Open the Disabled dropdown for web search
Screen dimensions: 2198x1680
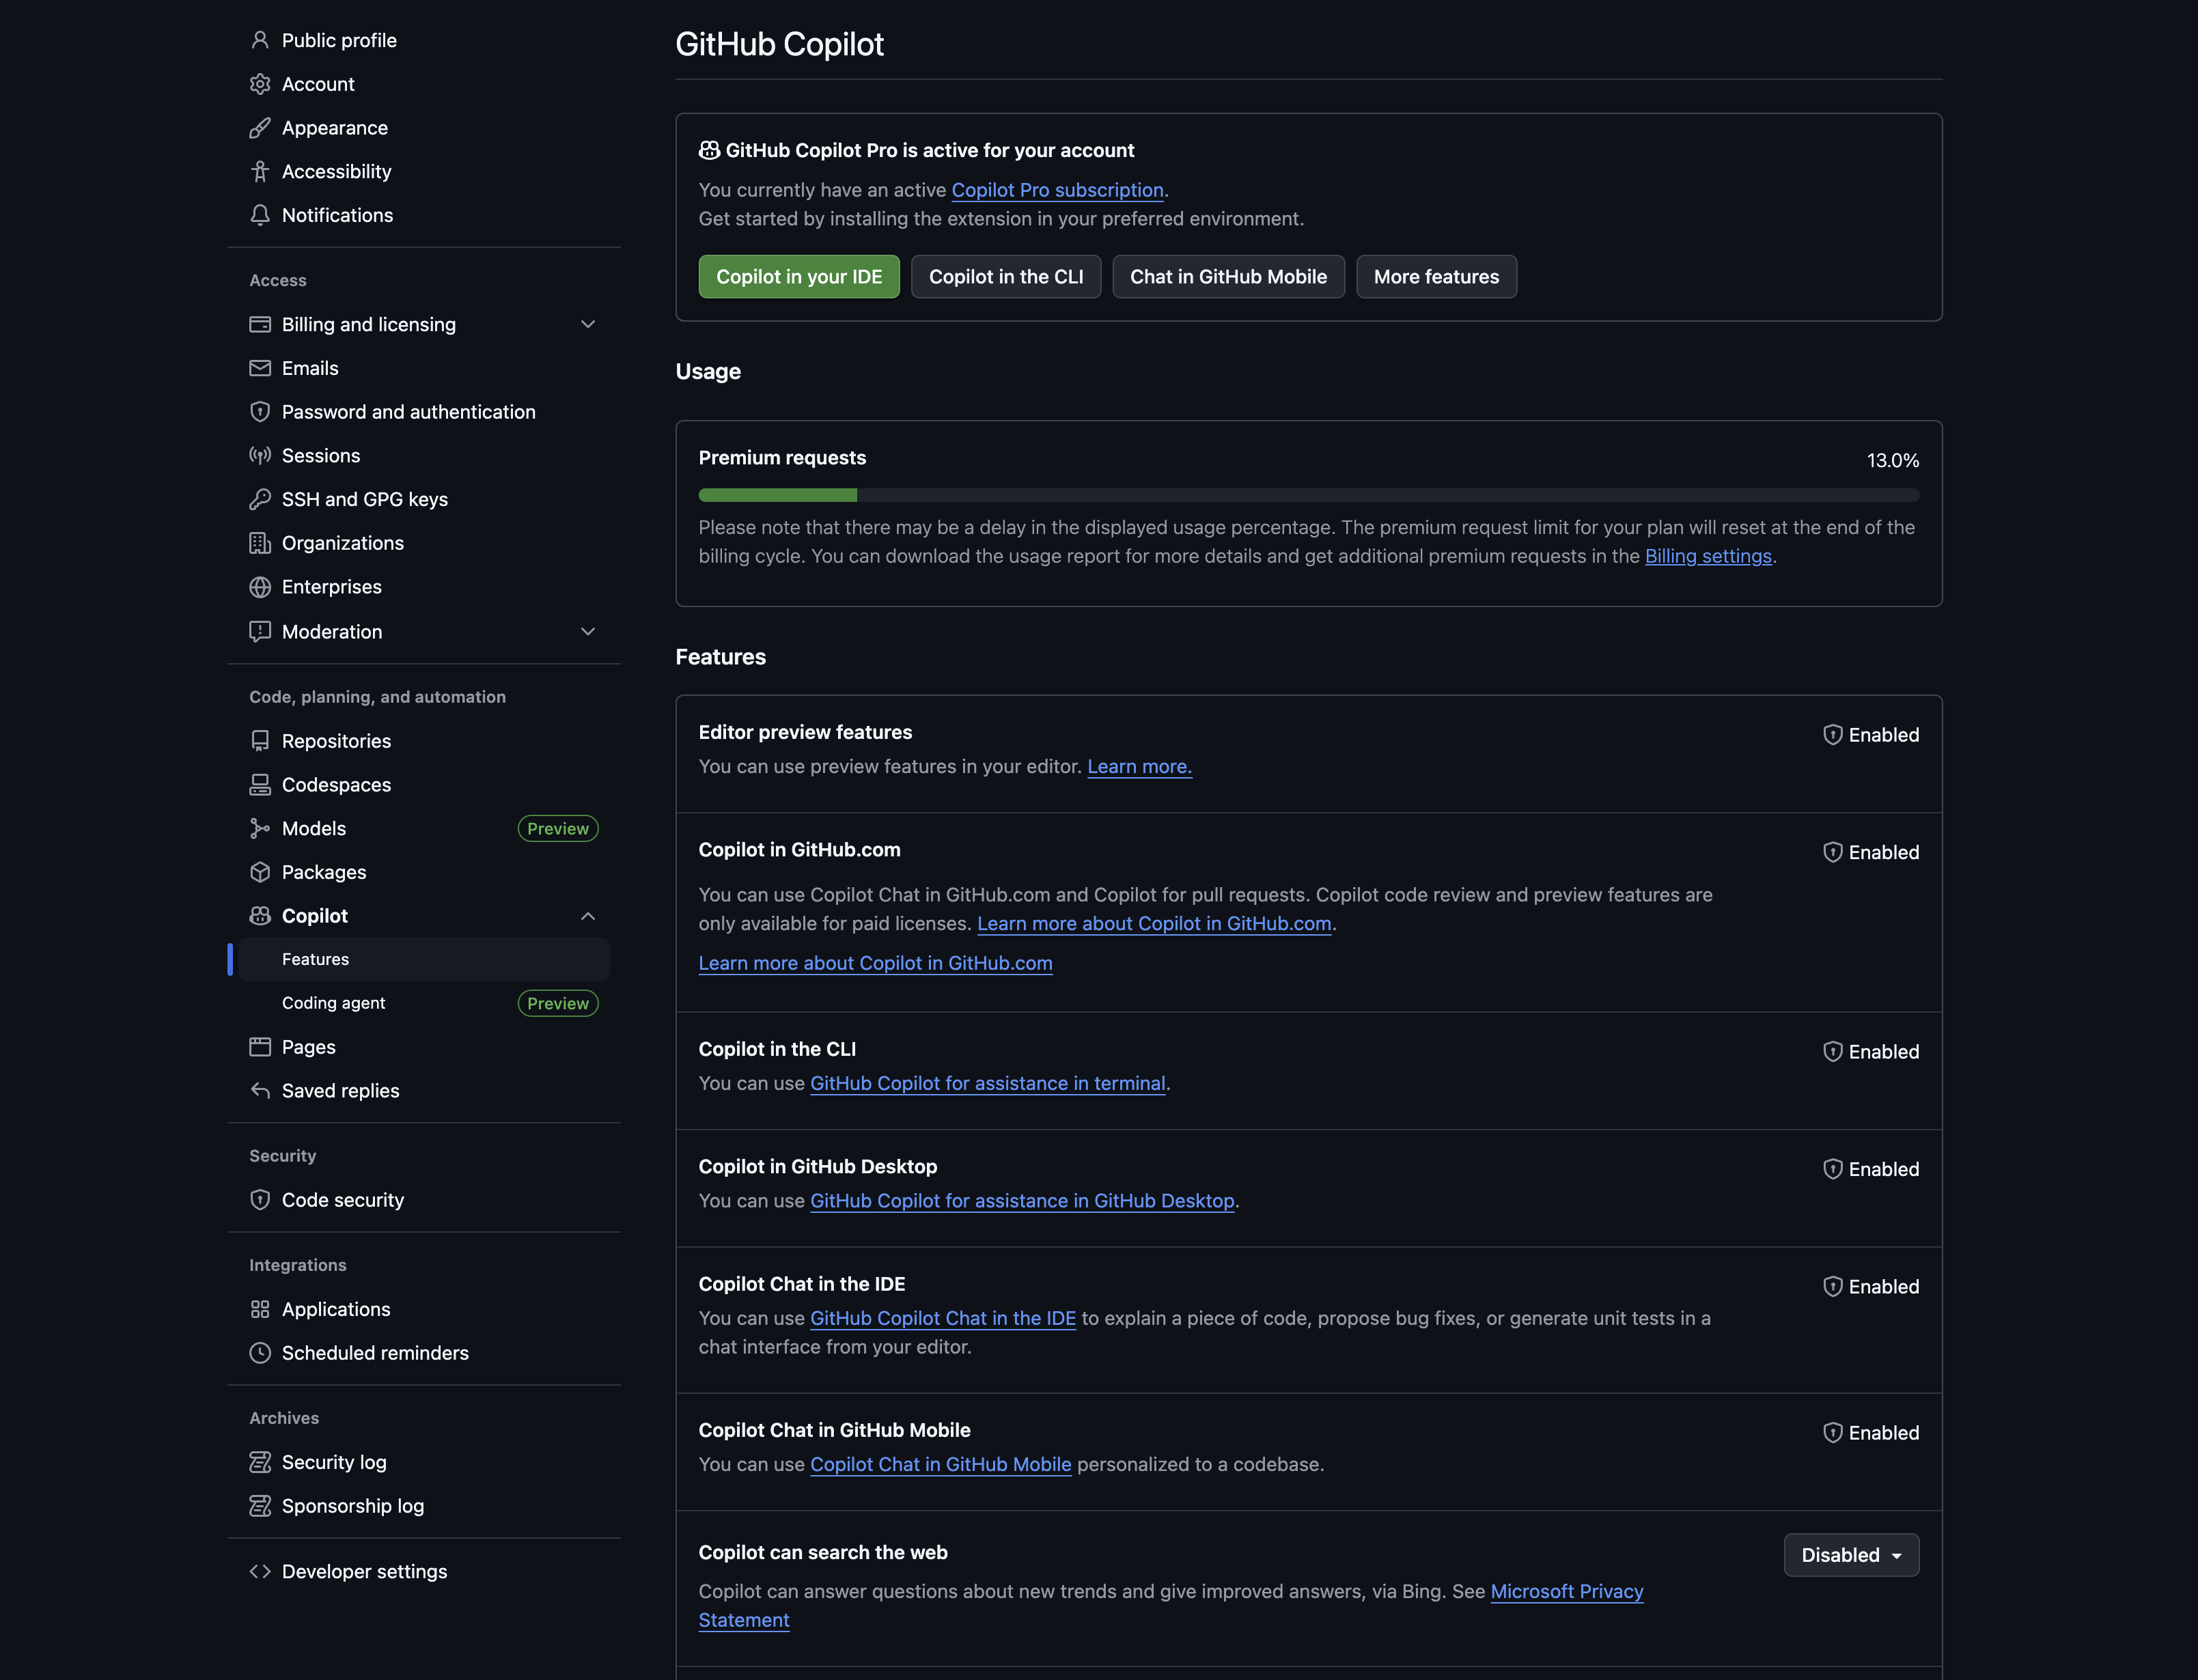click(1851, 1555)
